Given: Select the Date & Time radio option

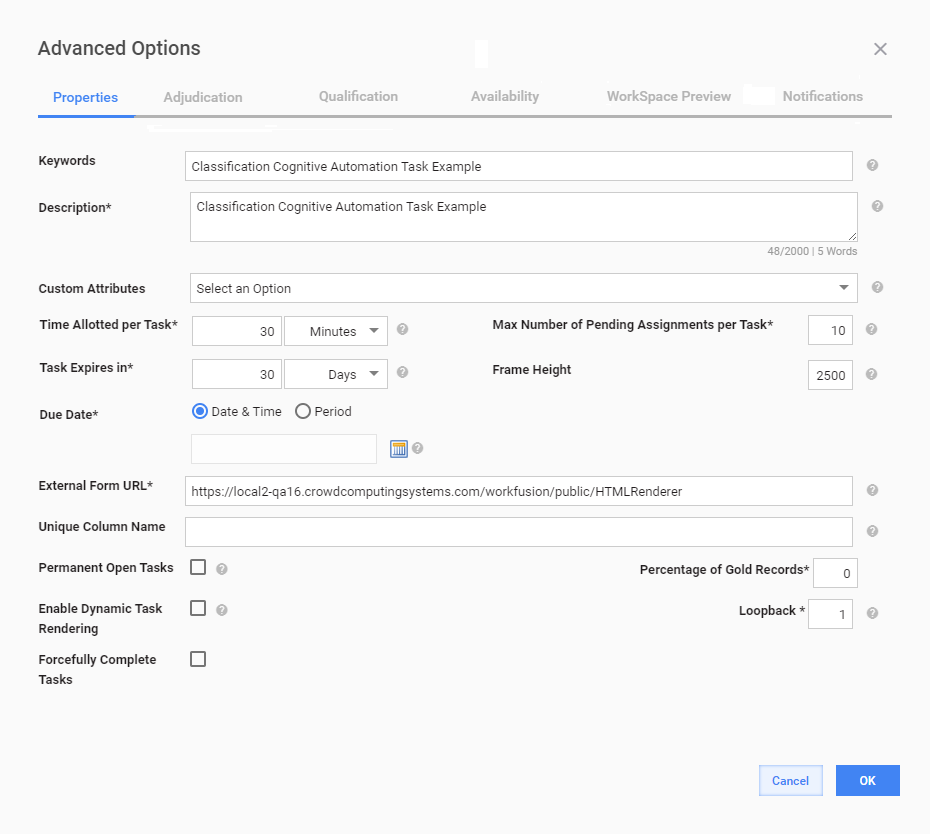Looking at the screenshot, I should 200,411.
